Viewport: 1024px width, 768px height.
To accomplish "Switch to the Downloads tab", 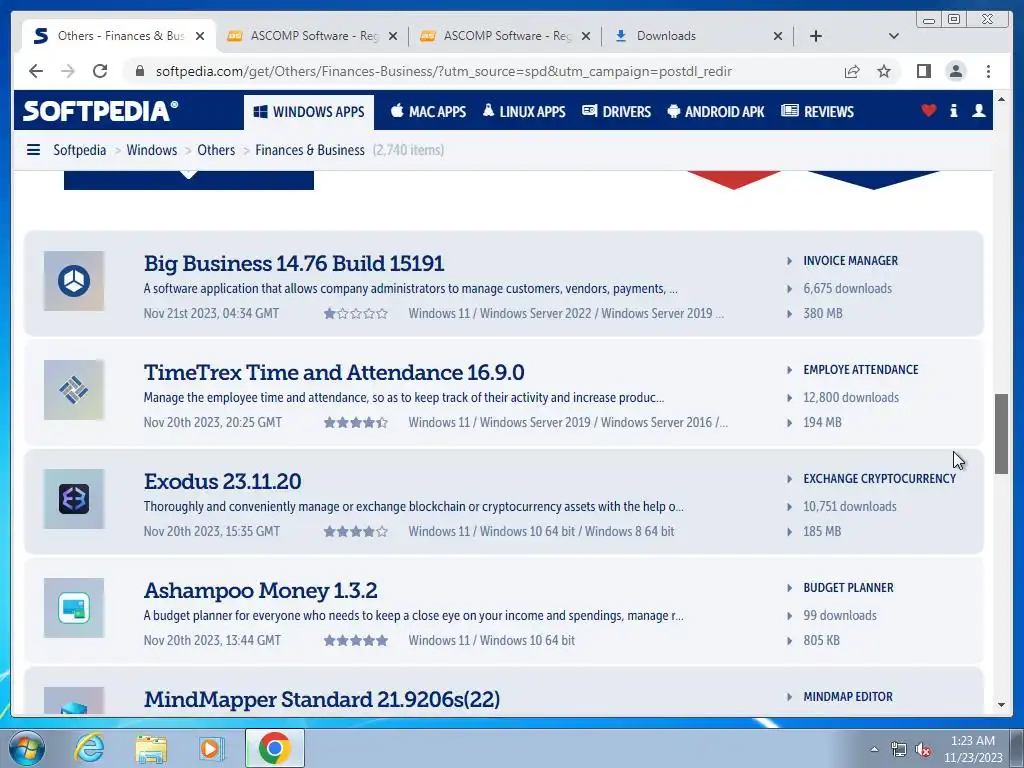I will click(x=693, y=36).
